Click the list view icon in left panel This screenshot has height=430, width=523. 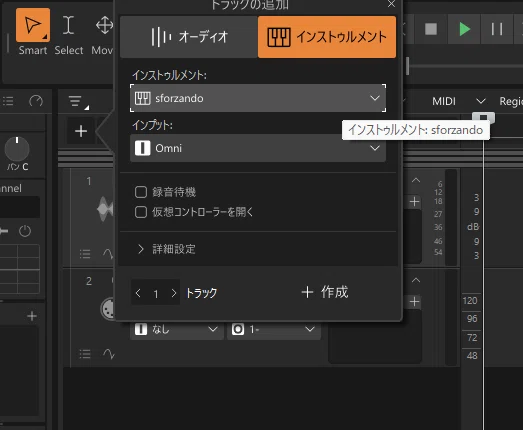[x=8, y=101]
